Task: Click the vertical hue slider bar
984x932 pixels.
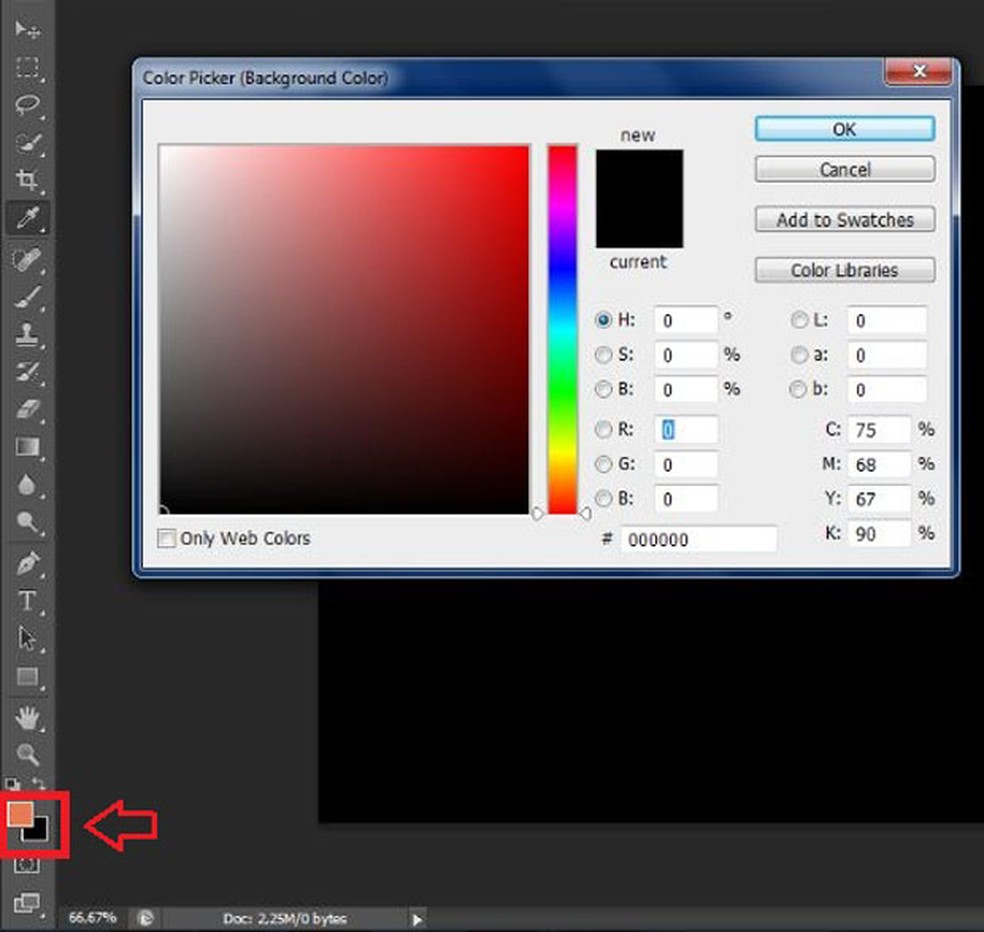Action: point(562,329)
